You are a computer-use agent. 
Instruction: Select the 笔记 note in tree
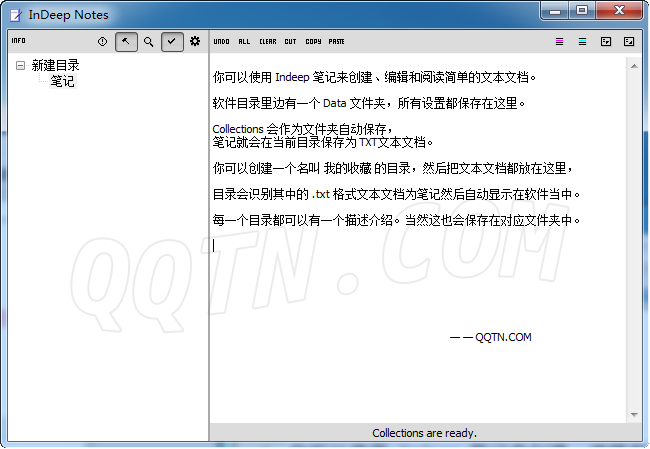coord(62,81)
